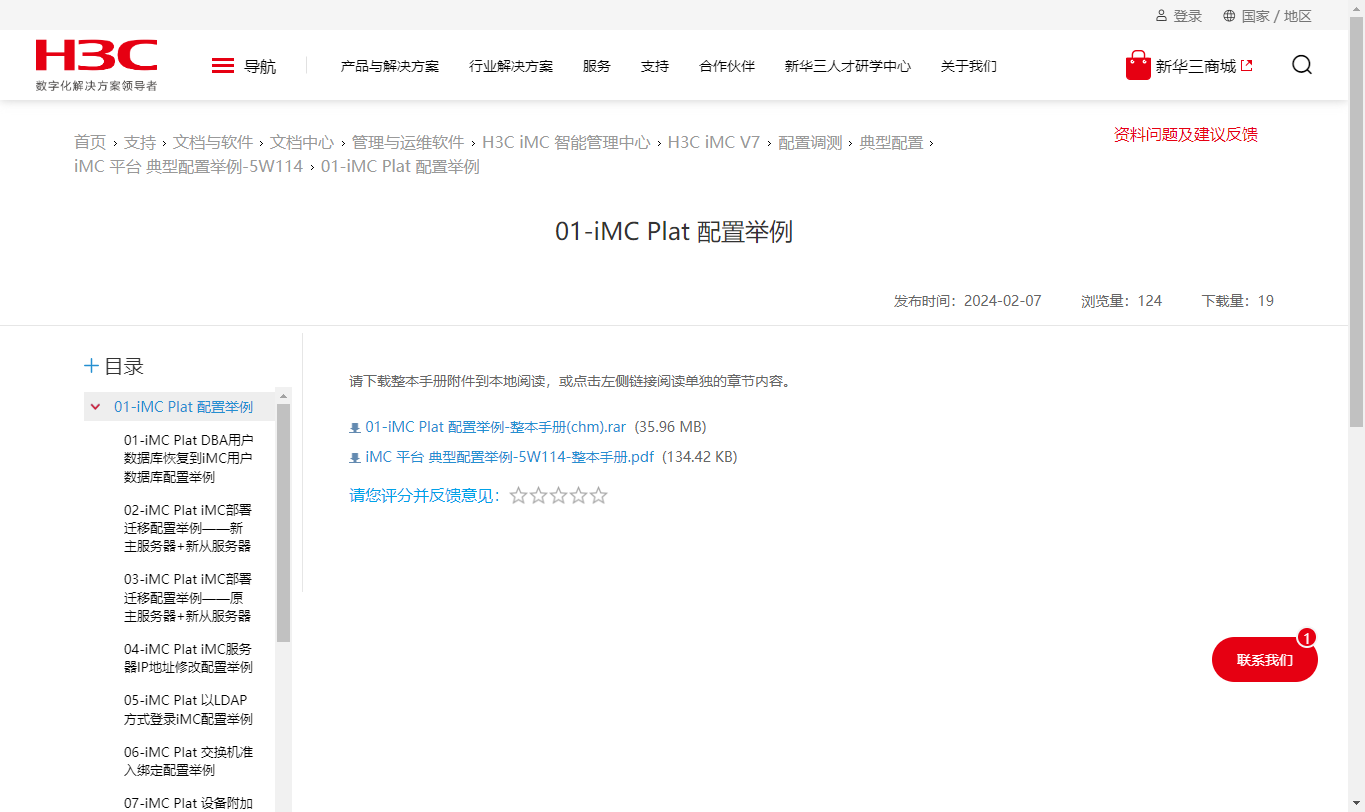
Task: Click H3C iMC V7 breadcrumb
Action: (x=714, y=142)
